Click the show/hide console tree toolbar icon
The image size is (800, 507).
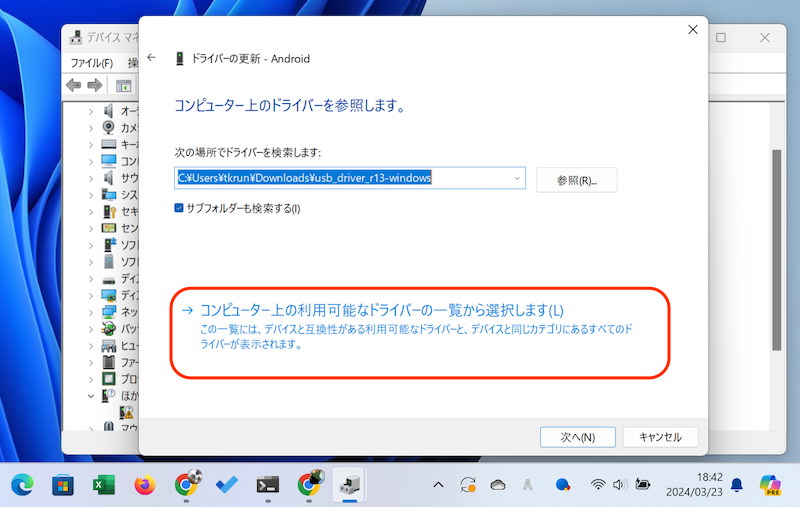123,86
